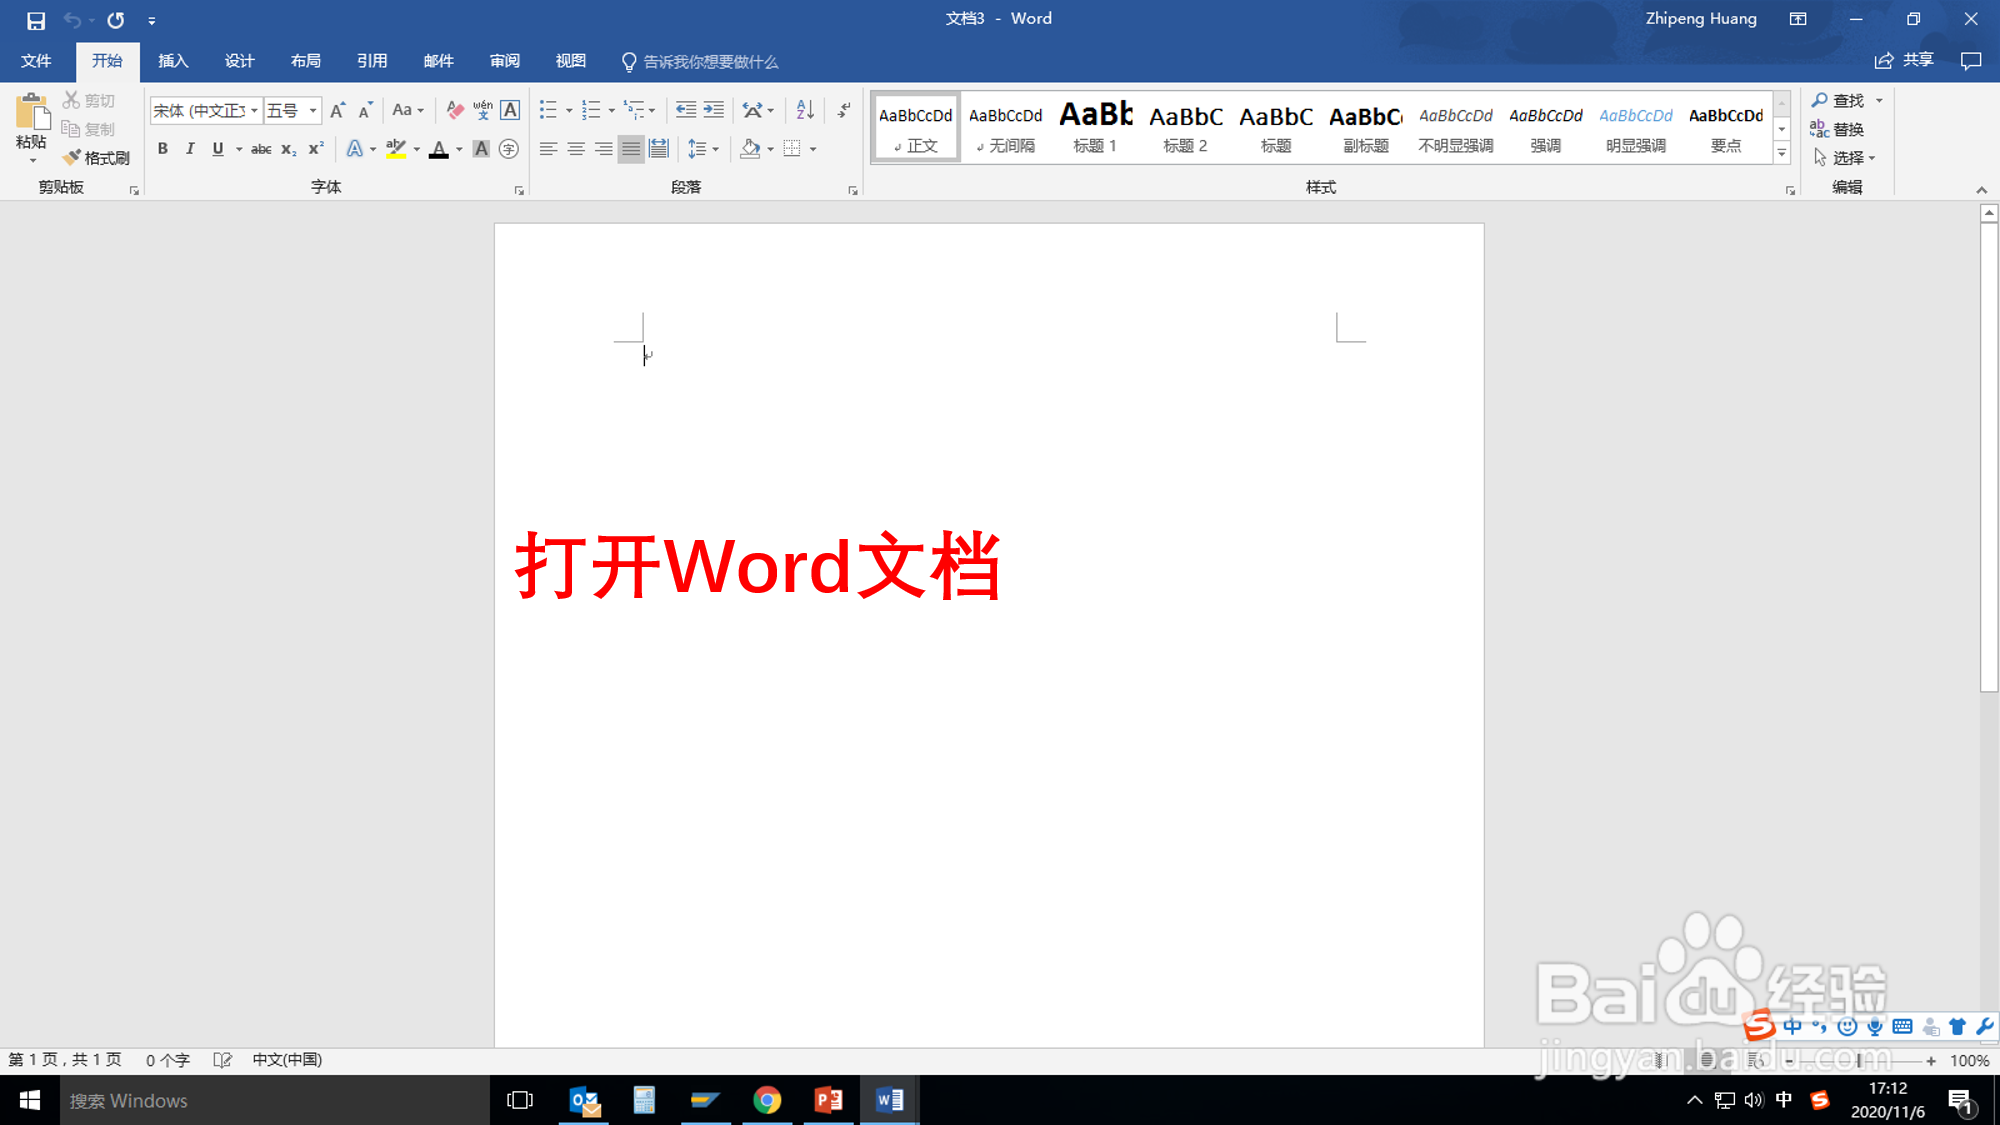Toggle bold formatting
2000x1125 pixels.
(162, 149)
